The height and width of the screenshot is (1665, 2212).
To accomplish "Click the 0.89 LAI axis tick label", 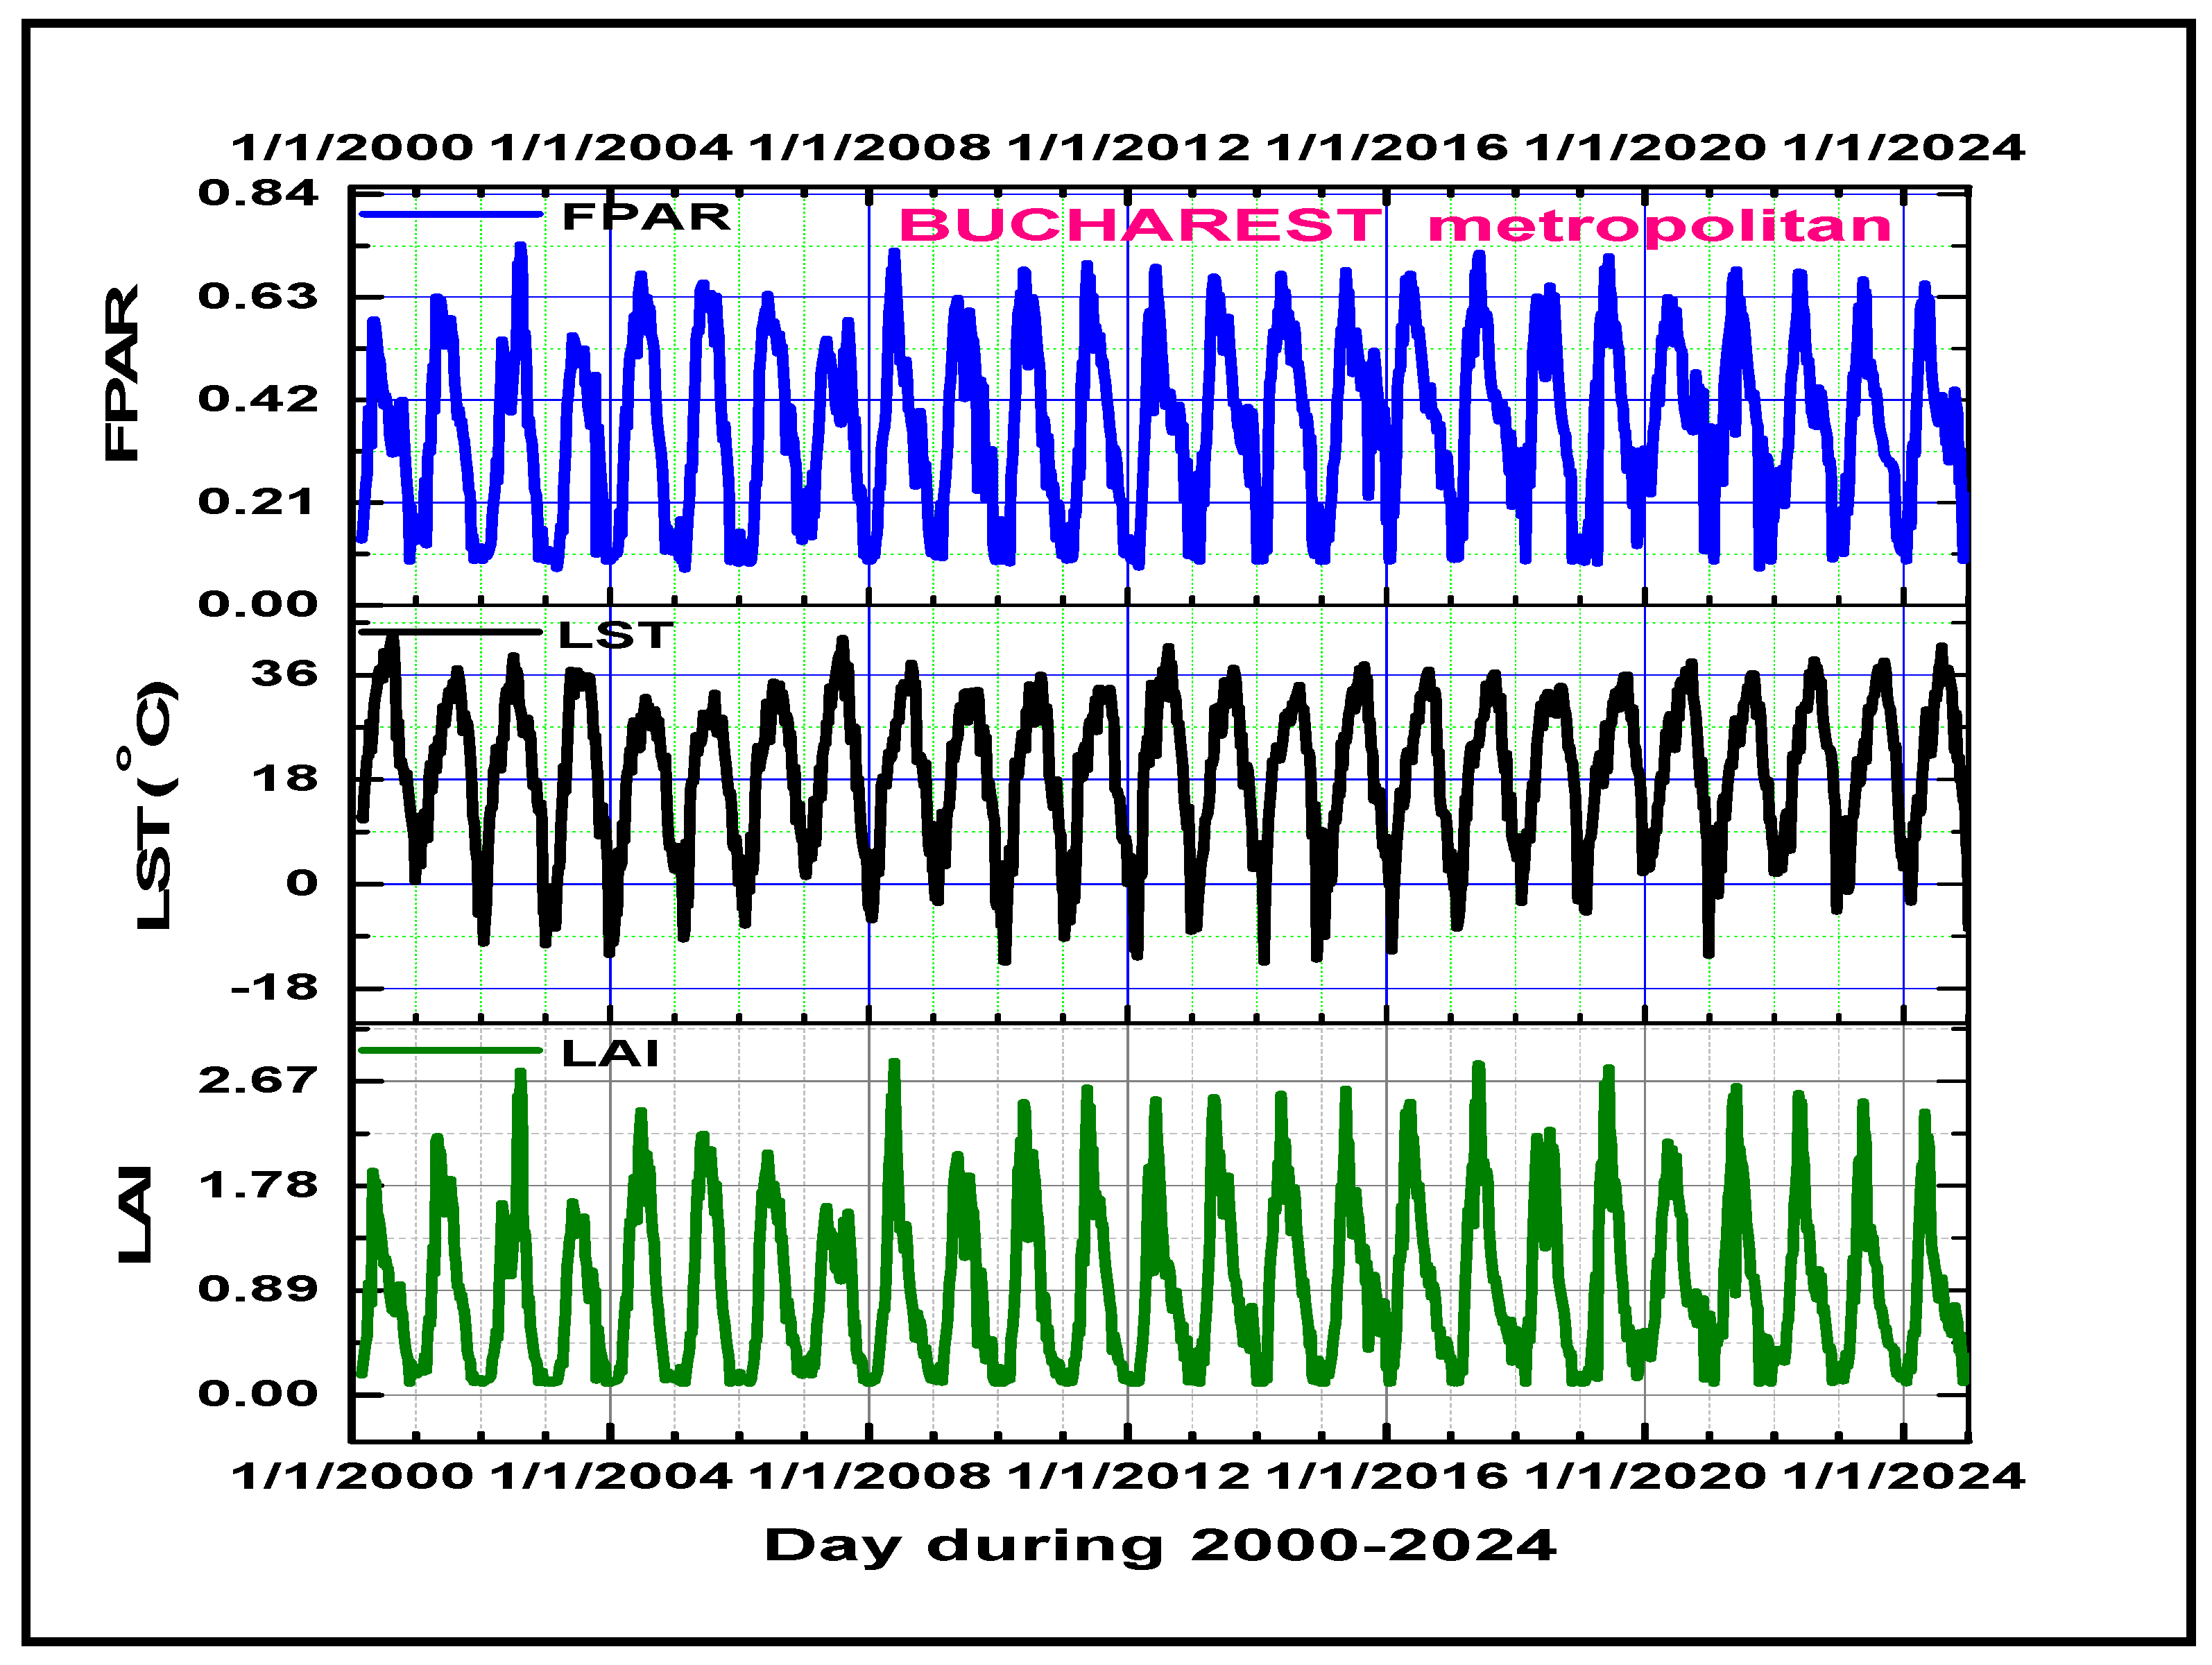I will pyautogui.click(x=257, y=1288).
